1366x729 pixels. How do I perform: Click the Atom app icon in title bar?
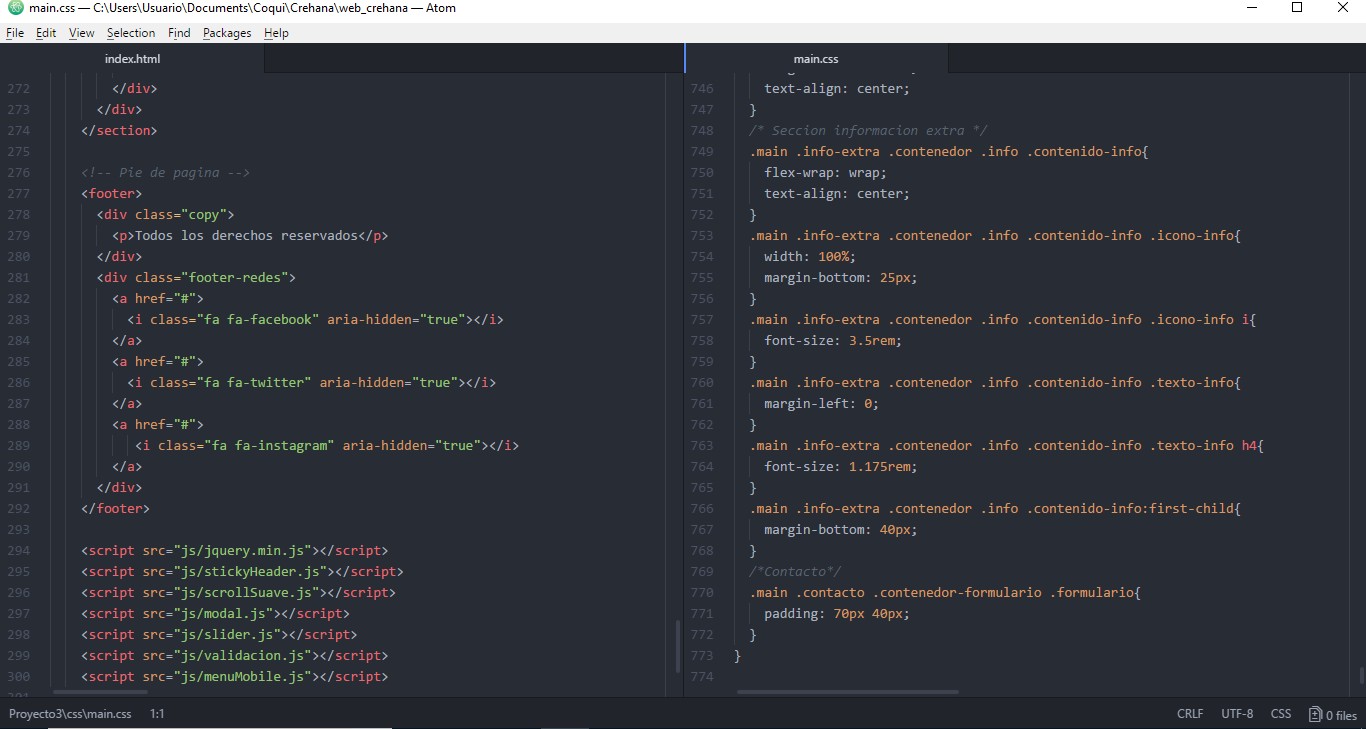click(x=14, y=8)
